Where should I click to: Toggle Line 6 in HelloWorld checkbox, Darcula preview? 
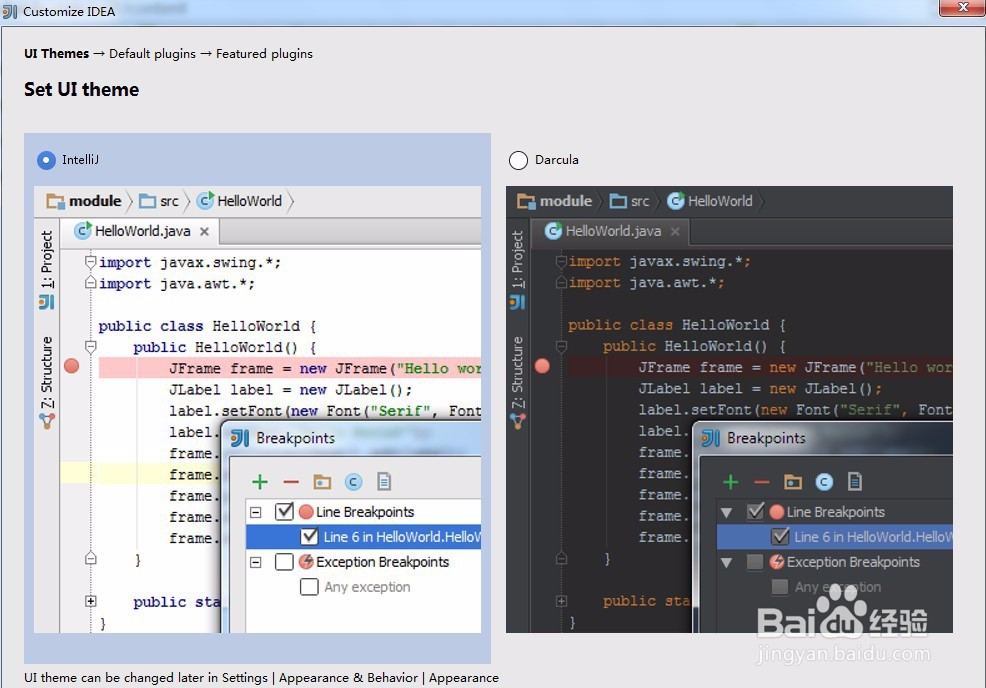tap(780, 536)
